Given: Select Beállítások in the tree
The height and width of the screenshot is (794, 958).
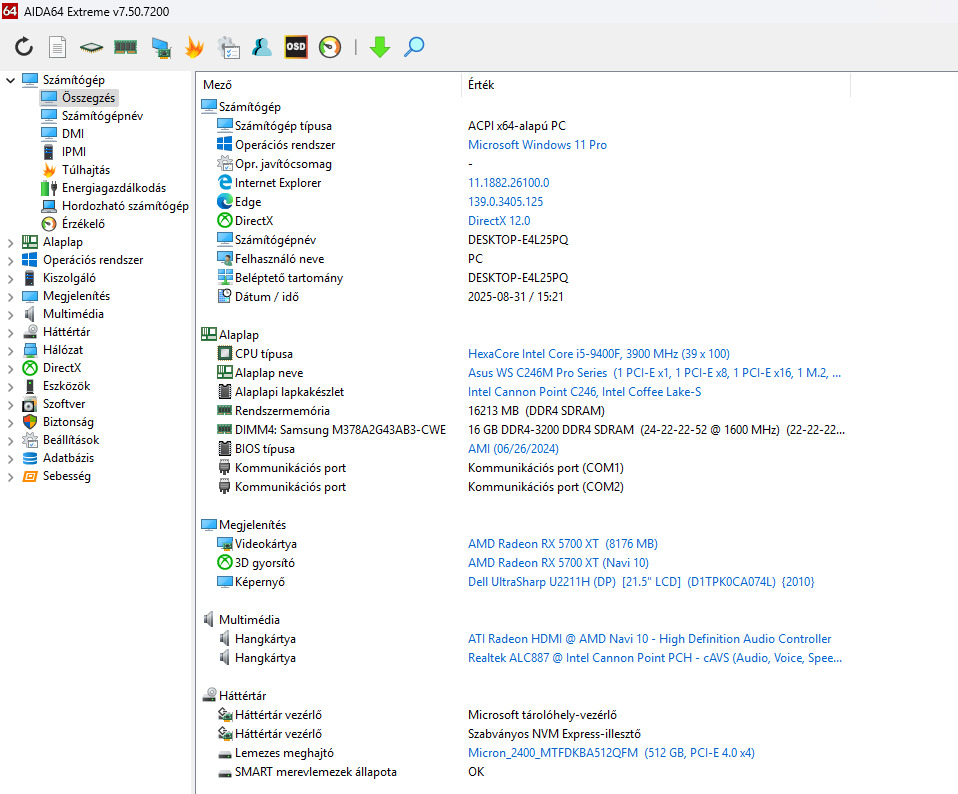Looking at the screenshot, I should tap(70, 440).
